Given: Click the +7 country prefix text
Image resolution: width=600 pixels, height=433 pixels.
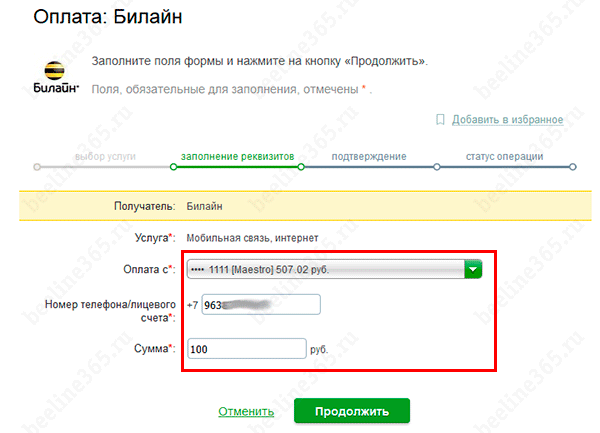Looking at the screenshot, I should 192,305.
